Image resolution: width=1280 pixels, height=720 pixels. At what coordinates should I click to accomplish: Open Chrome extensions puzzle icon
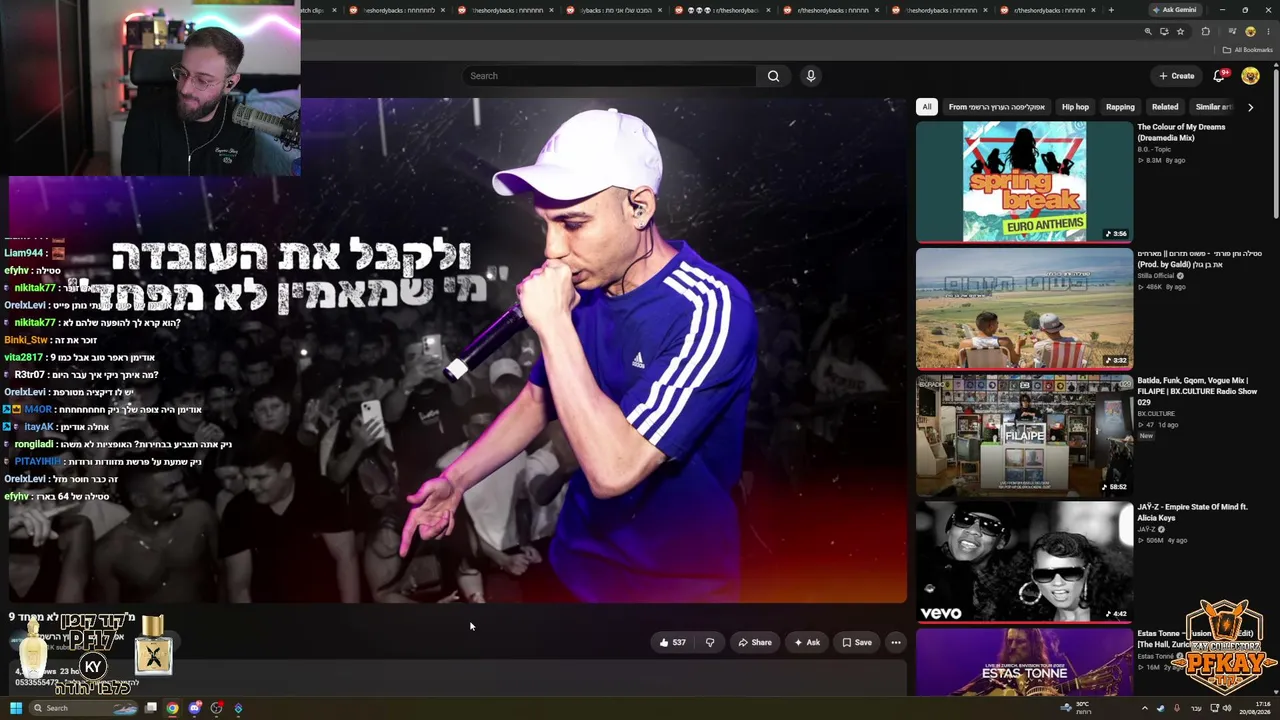(x=1205, y=32)
